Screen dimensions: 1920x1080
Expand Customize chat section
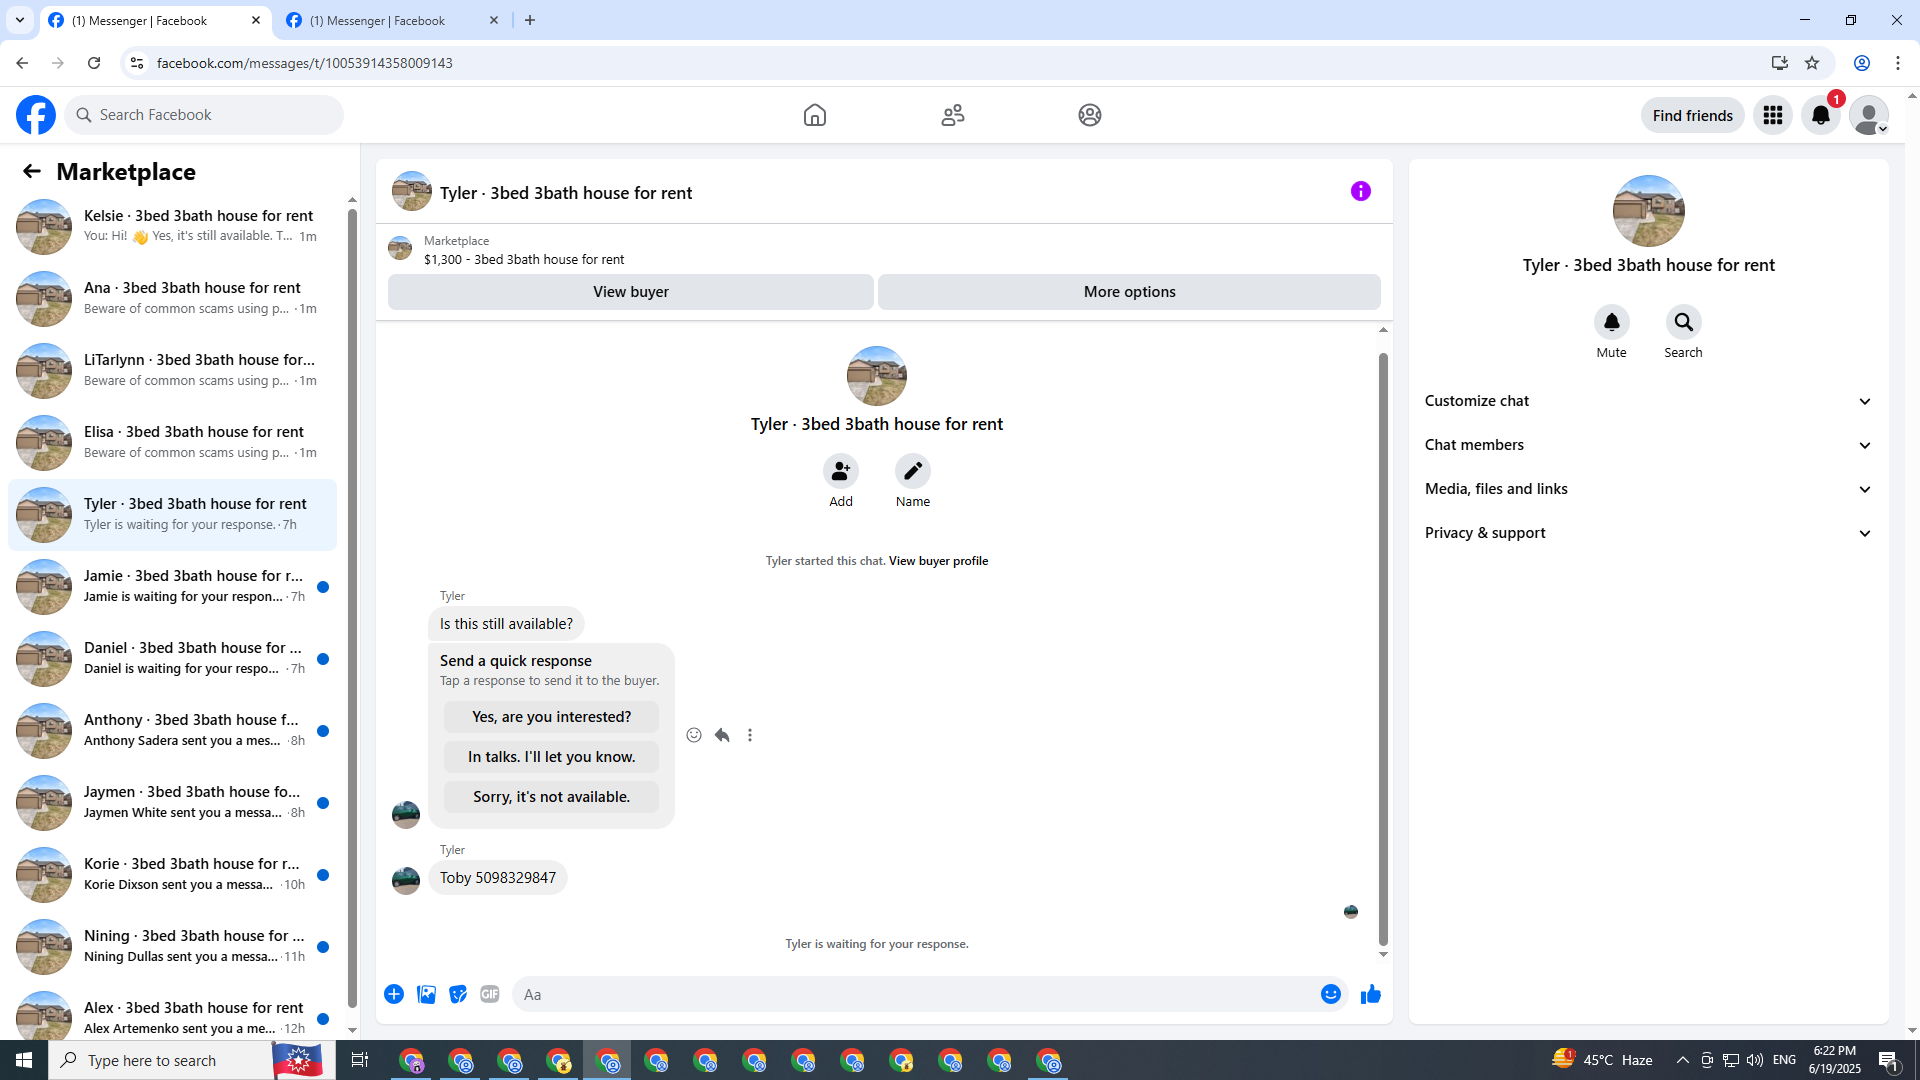point(1648,401)
